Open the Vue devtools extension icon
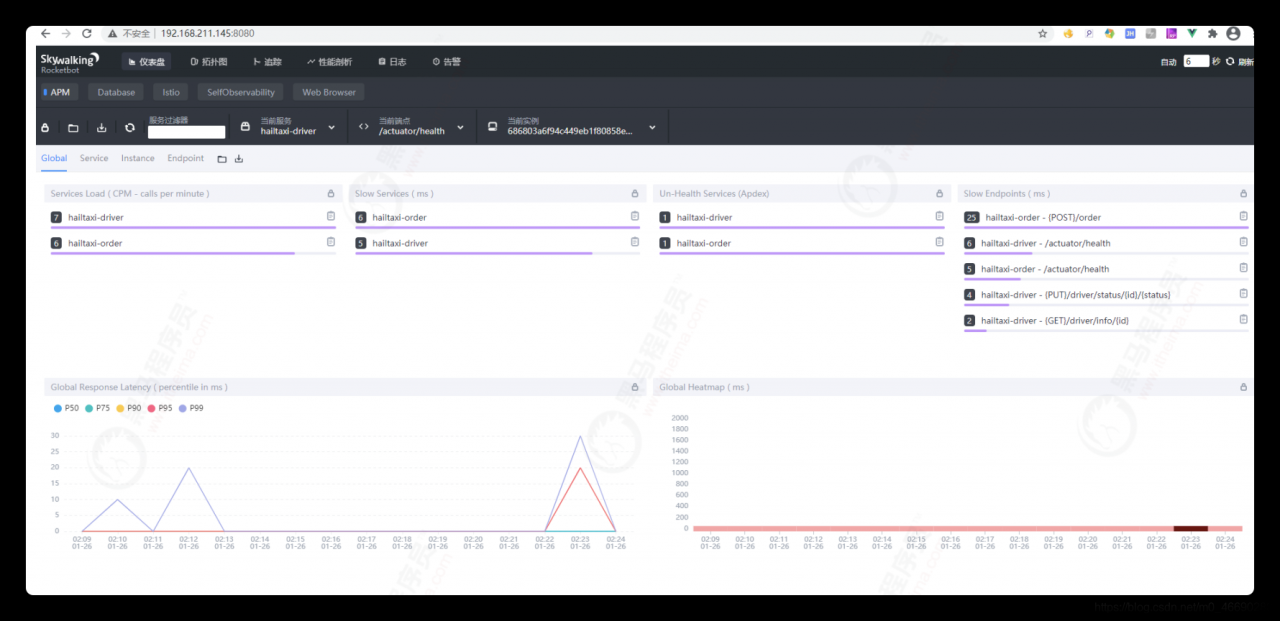 [1192, 33]
